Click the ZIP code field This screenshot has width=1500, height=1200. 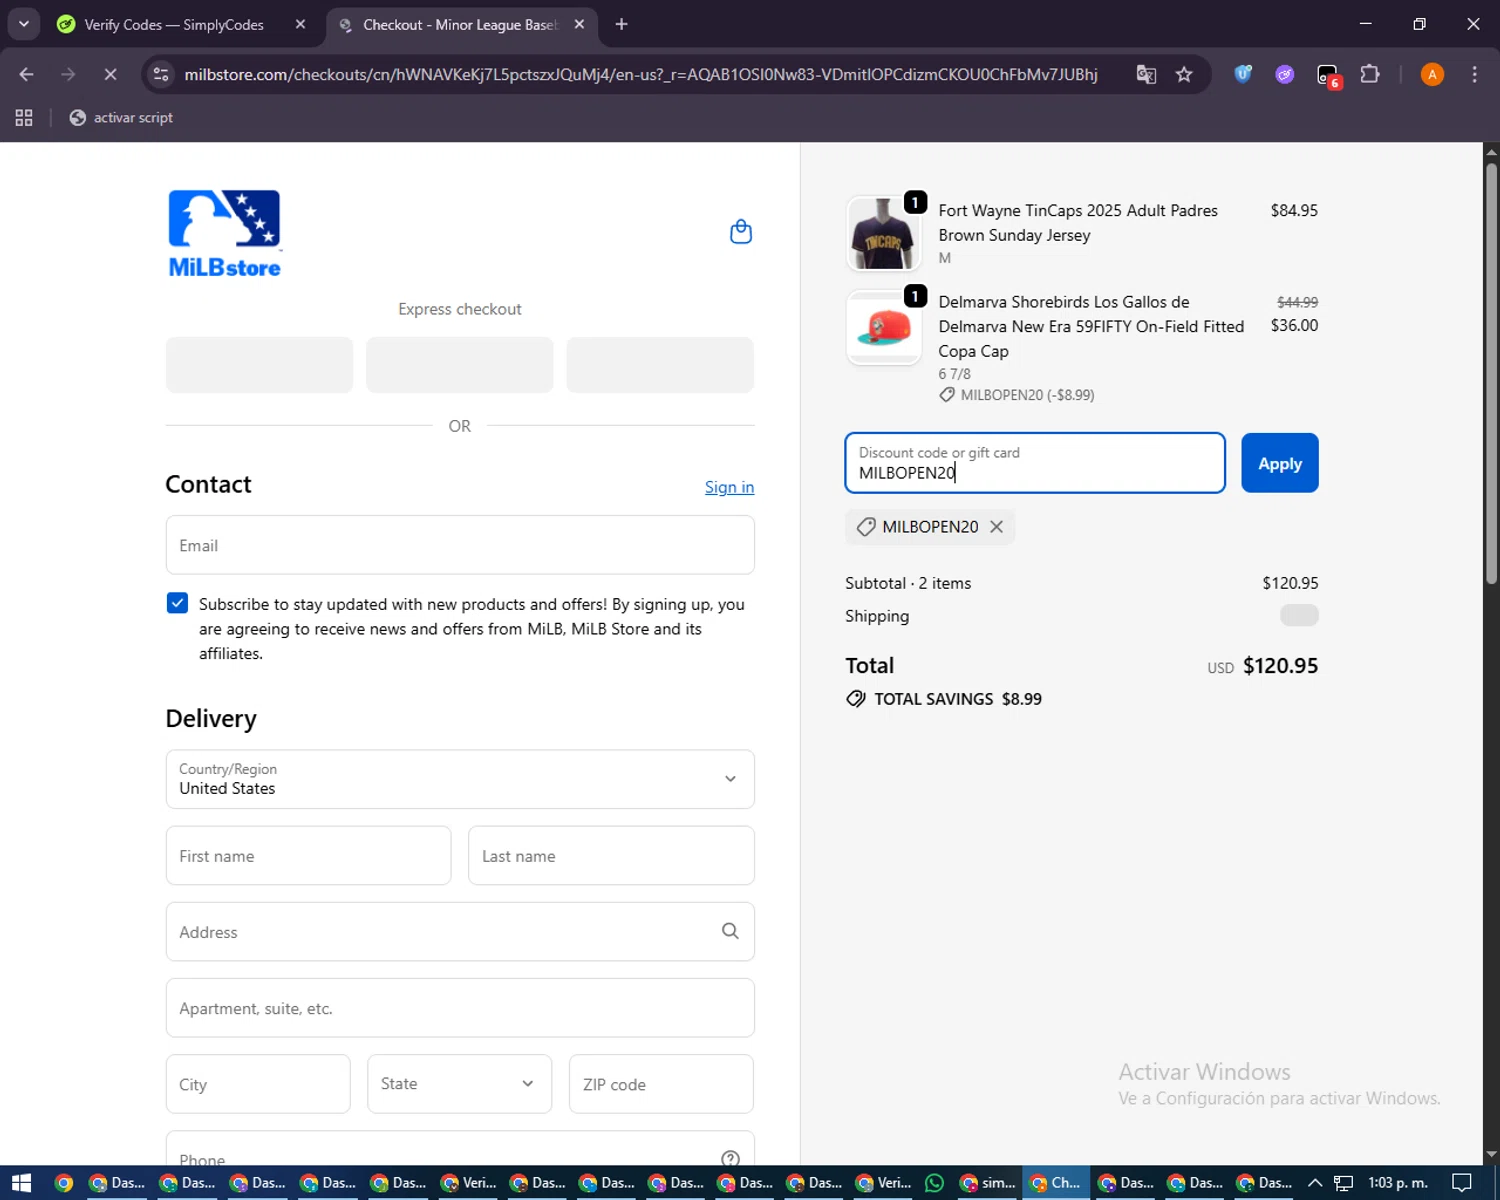(661, 1084)
